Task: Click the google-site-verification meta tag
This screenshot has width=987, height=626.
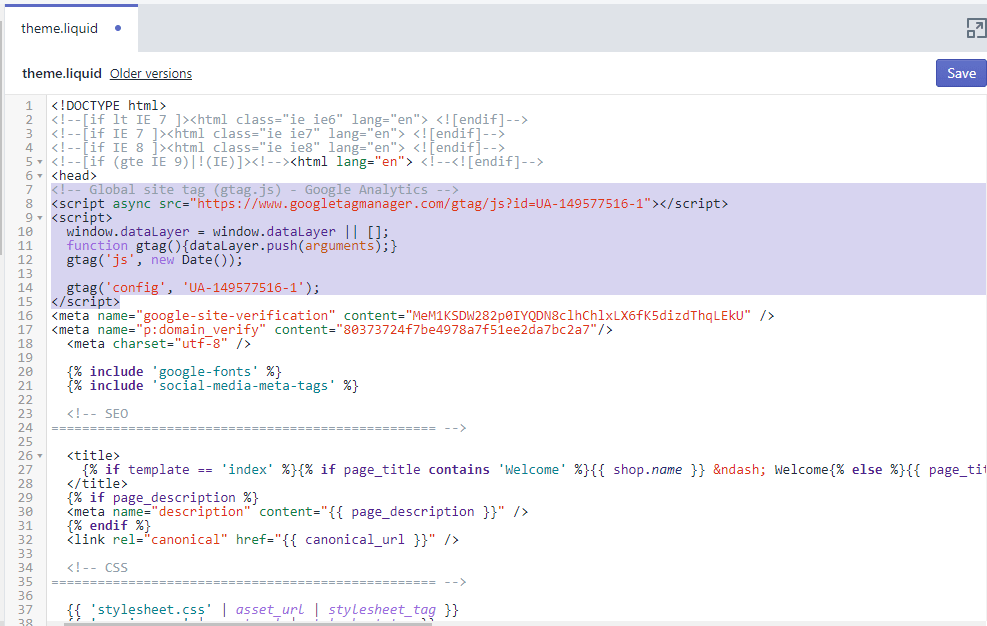Action: (x=413, y=316)
